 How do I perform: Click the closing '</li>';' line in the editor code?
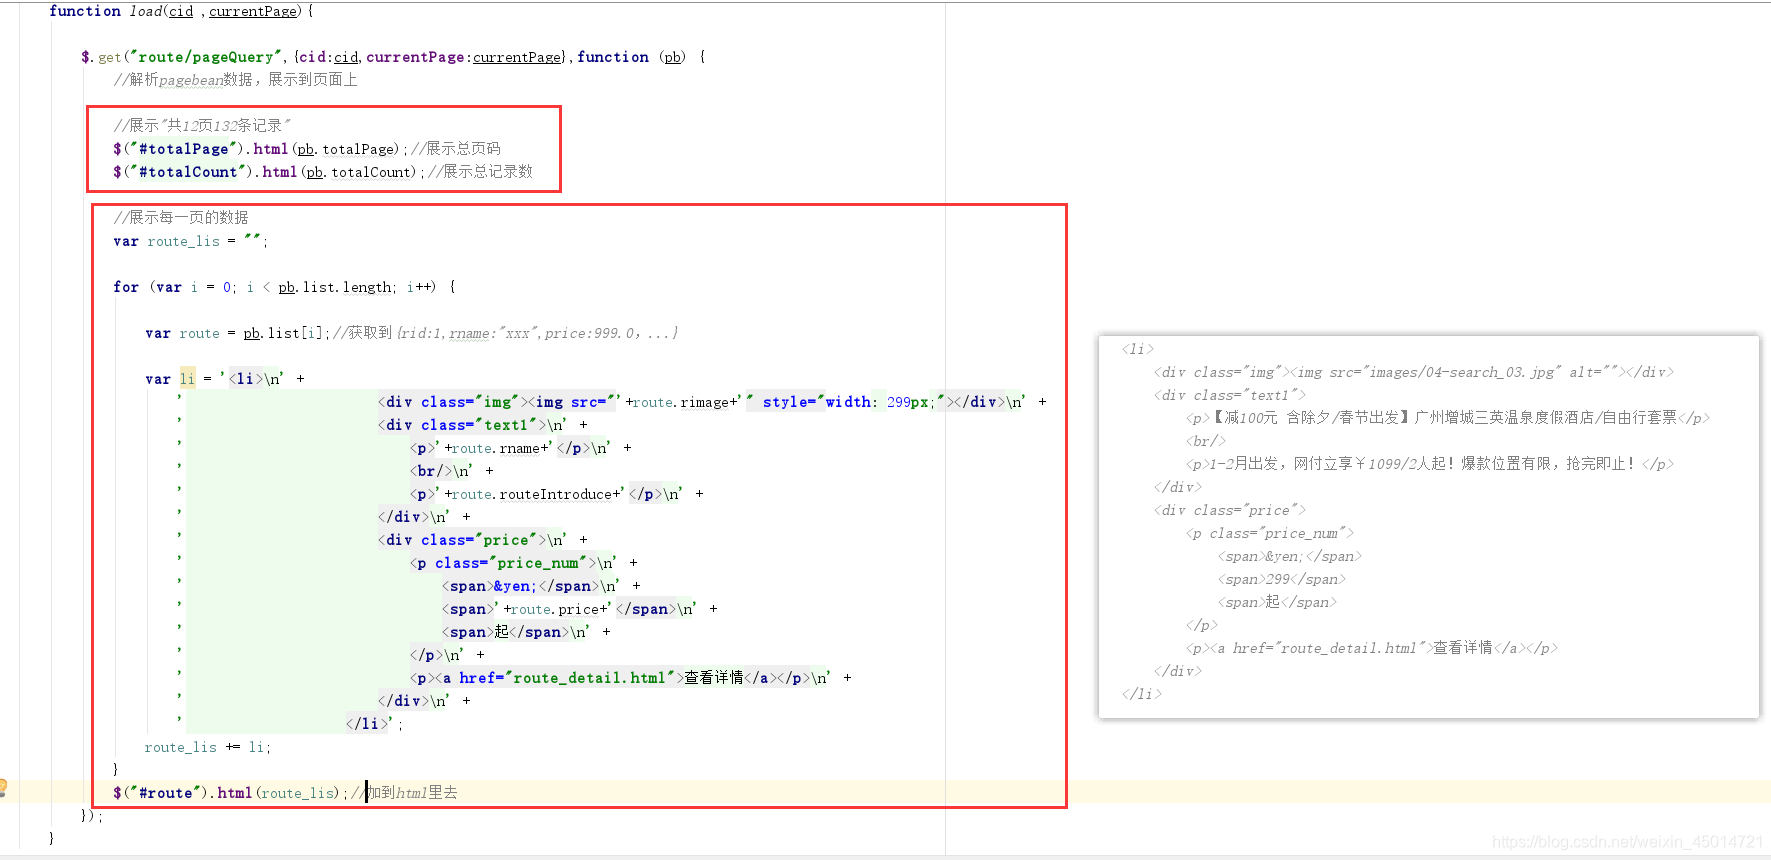[x=374, y=724]
